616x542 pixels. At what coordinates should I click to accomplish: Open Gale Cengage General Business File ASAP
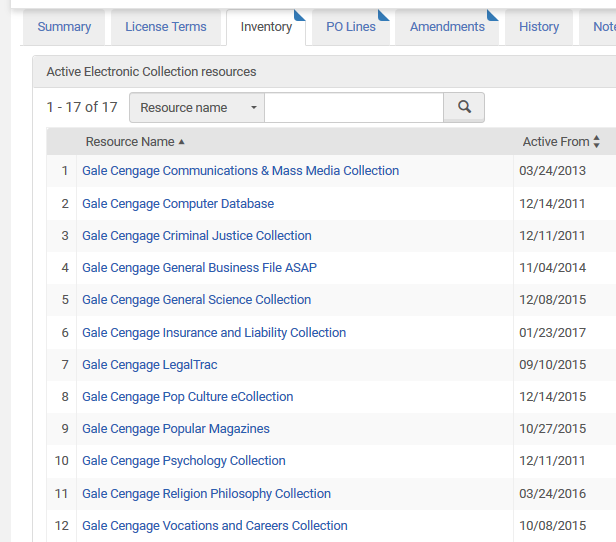[199, 268]
